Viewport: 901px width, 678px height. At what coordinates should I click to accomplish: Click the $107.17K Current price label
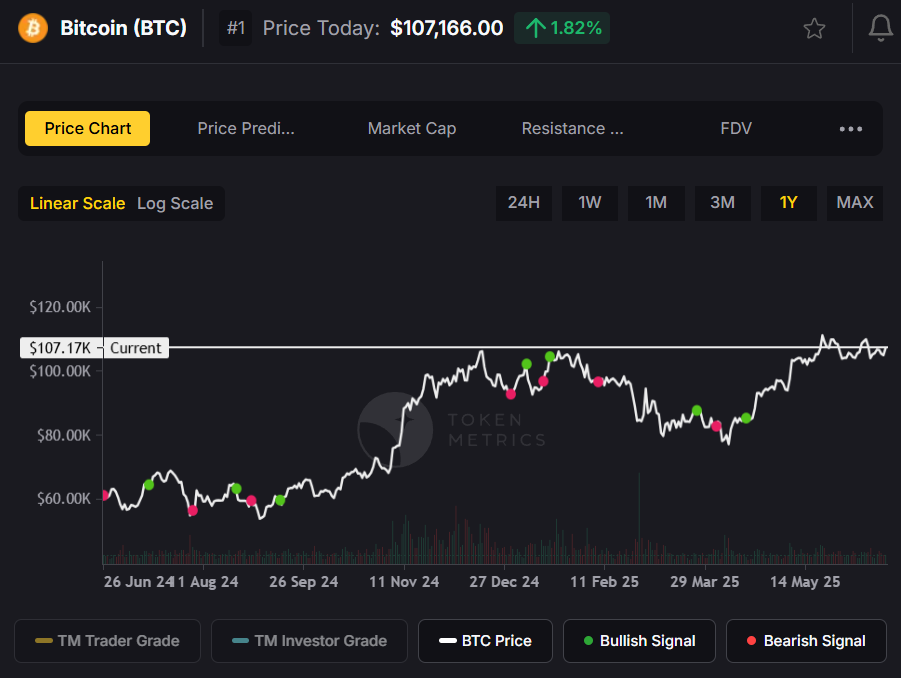click(x=94, y=348)
